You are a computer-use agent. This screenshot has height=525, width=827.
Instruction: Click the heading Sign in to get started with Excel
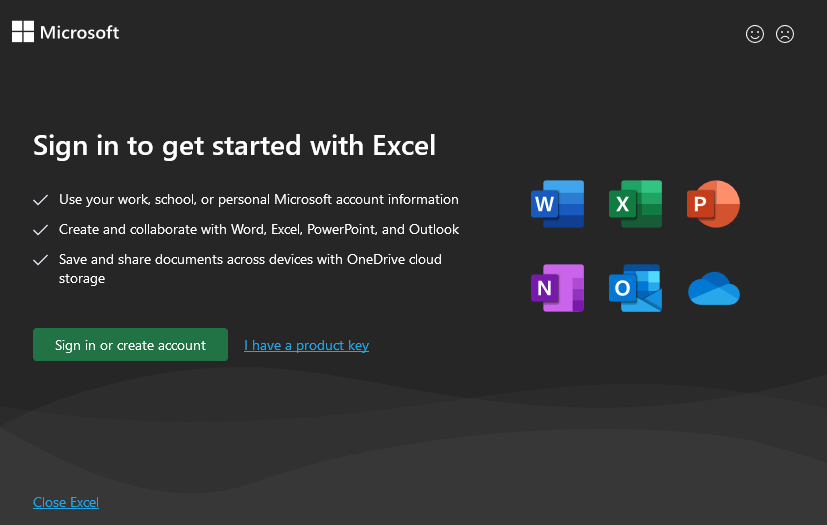[235, 146]
